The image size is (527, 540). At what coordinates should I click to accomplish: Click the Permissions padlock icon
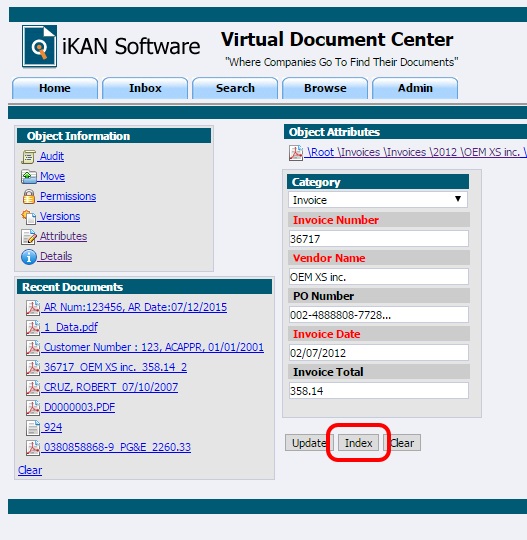pos(29,197)
